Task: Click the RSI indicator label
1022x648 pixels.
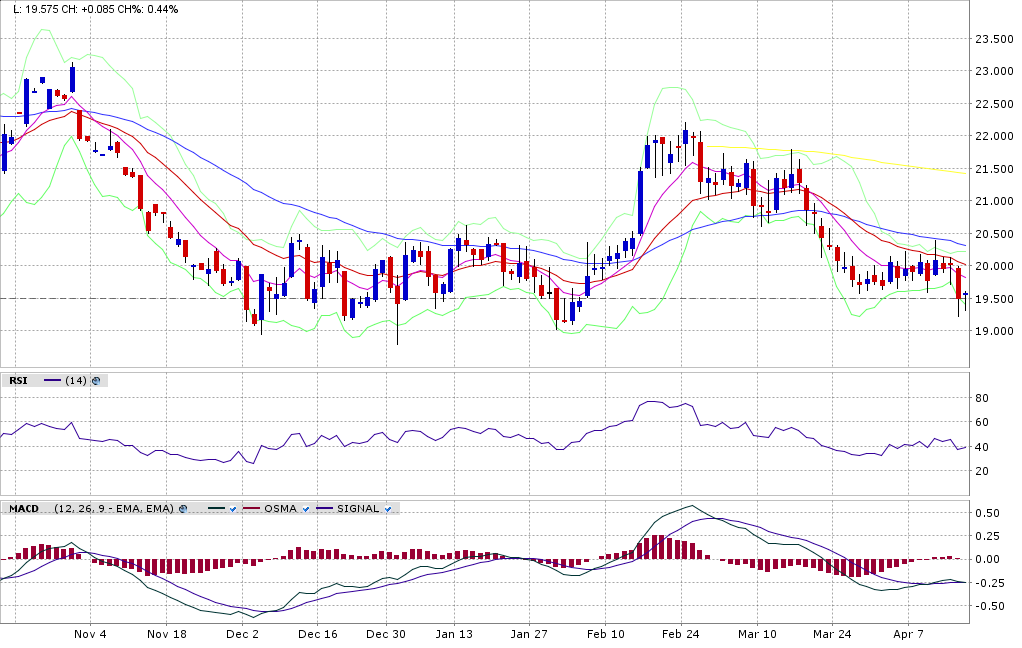Action: (18, 381)
